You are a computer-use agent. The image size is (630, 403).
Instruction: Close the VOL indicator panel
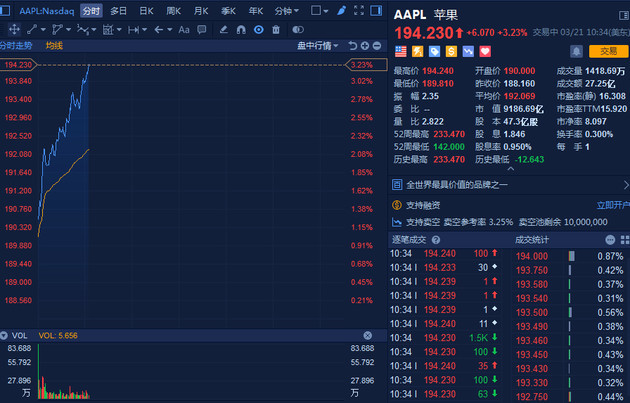point(368,335)
